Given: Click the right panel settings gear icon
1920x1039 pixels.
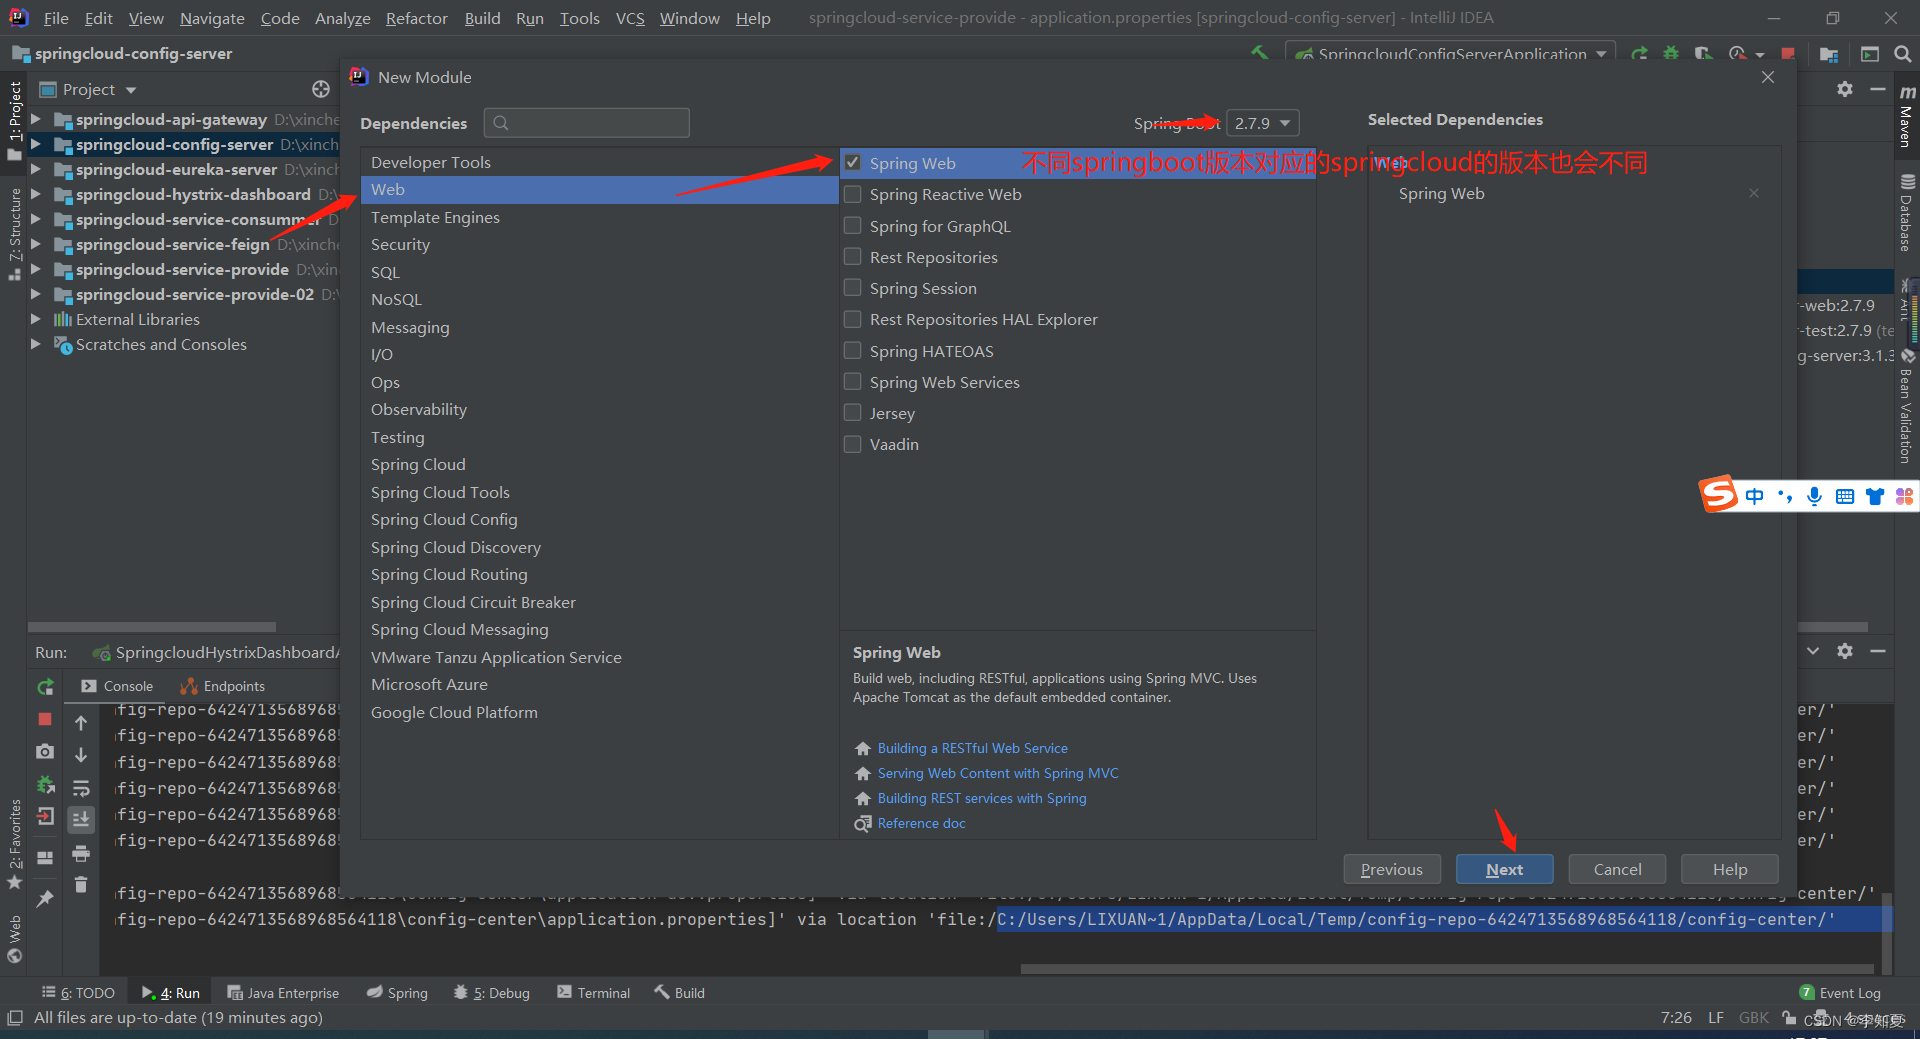Looking at the screenshot, I should [x=1845, y=89].
